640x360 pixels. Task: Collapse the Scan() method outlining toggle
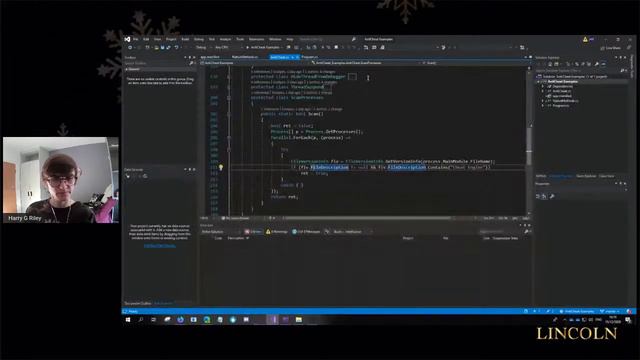pos(229,114)
